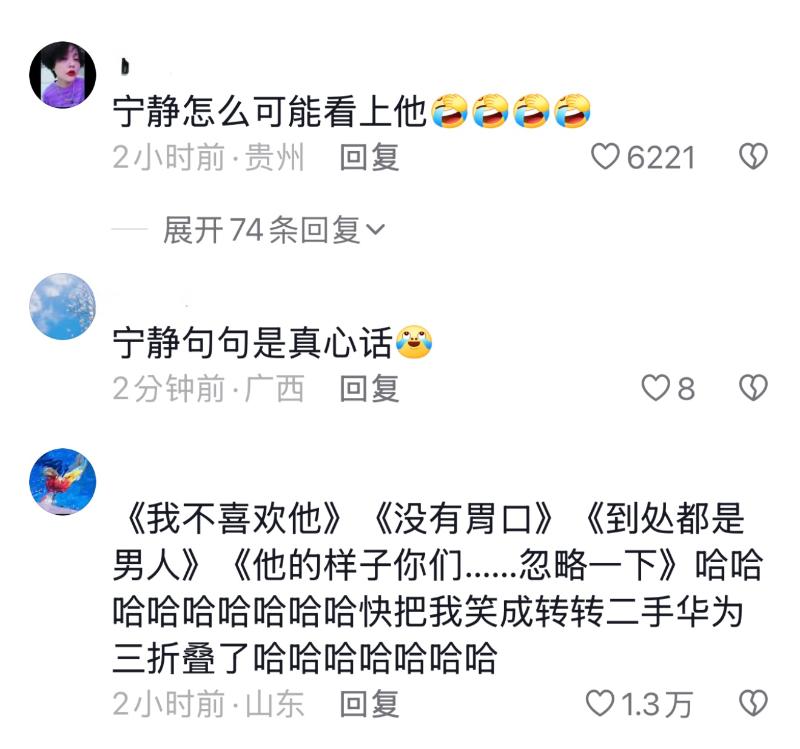Like the Guangxi comment with 8 likes
Screen dimensions: 800x749
pyautogui.click(x=656, y=388)
